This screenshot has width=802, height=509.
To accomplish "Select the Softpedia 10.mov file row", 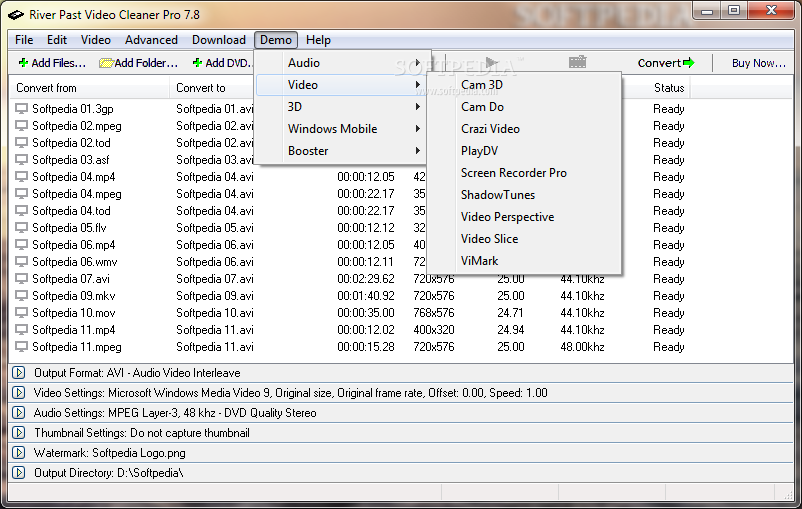I will 74,313.
